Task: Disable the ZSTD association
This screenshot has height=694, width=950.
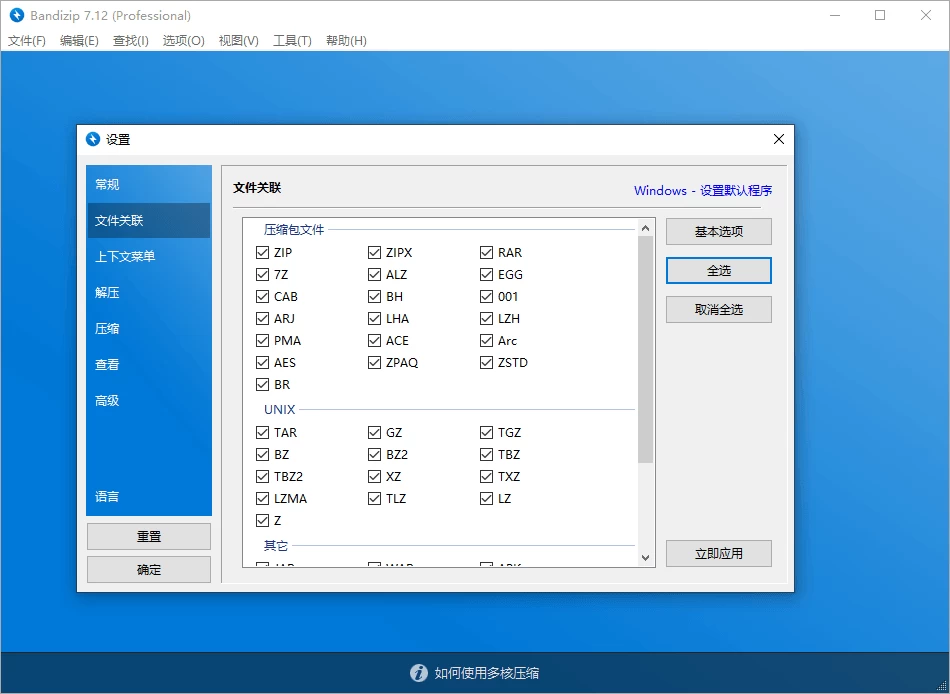Action: point(486,362)
